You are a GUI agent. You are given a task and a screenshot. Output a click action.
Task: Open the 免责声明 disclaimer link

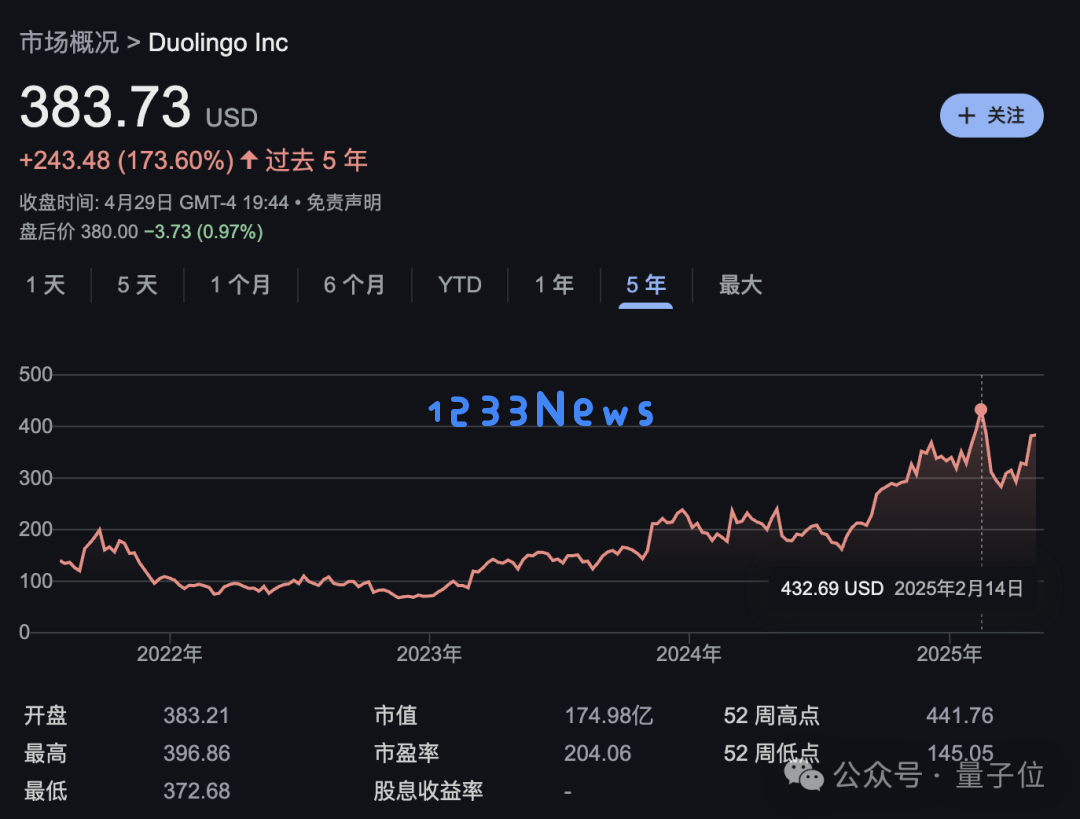click(344, 203)
